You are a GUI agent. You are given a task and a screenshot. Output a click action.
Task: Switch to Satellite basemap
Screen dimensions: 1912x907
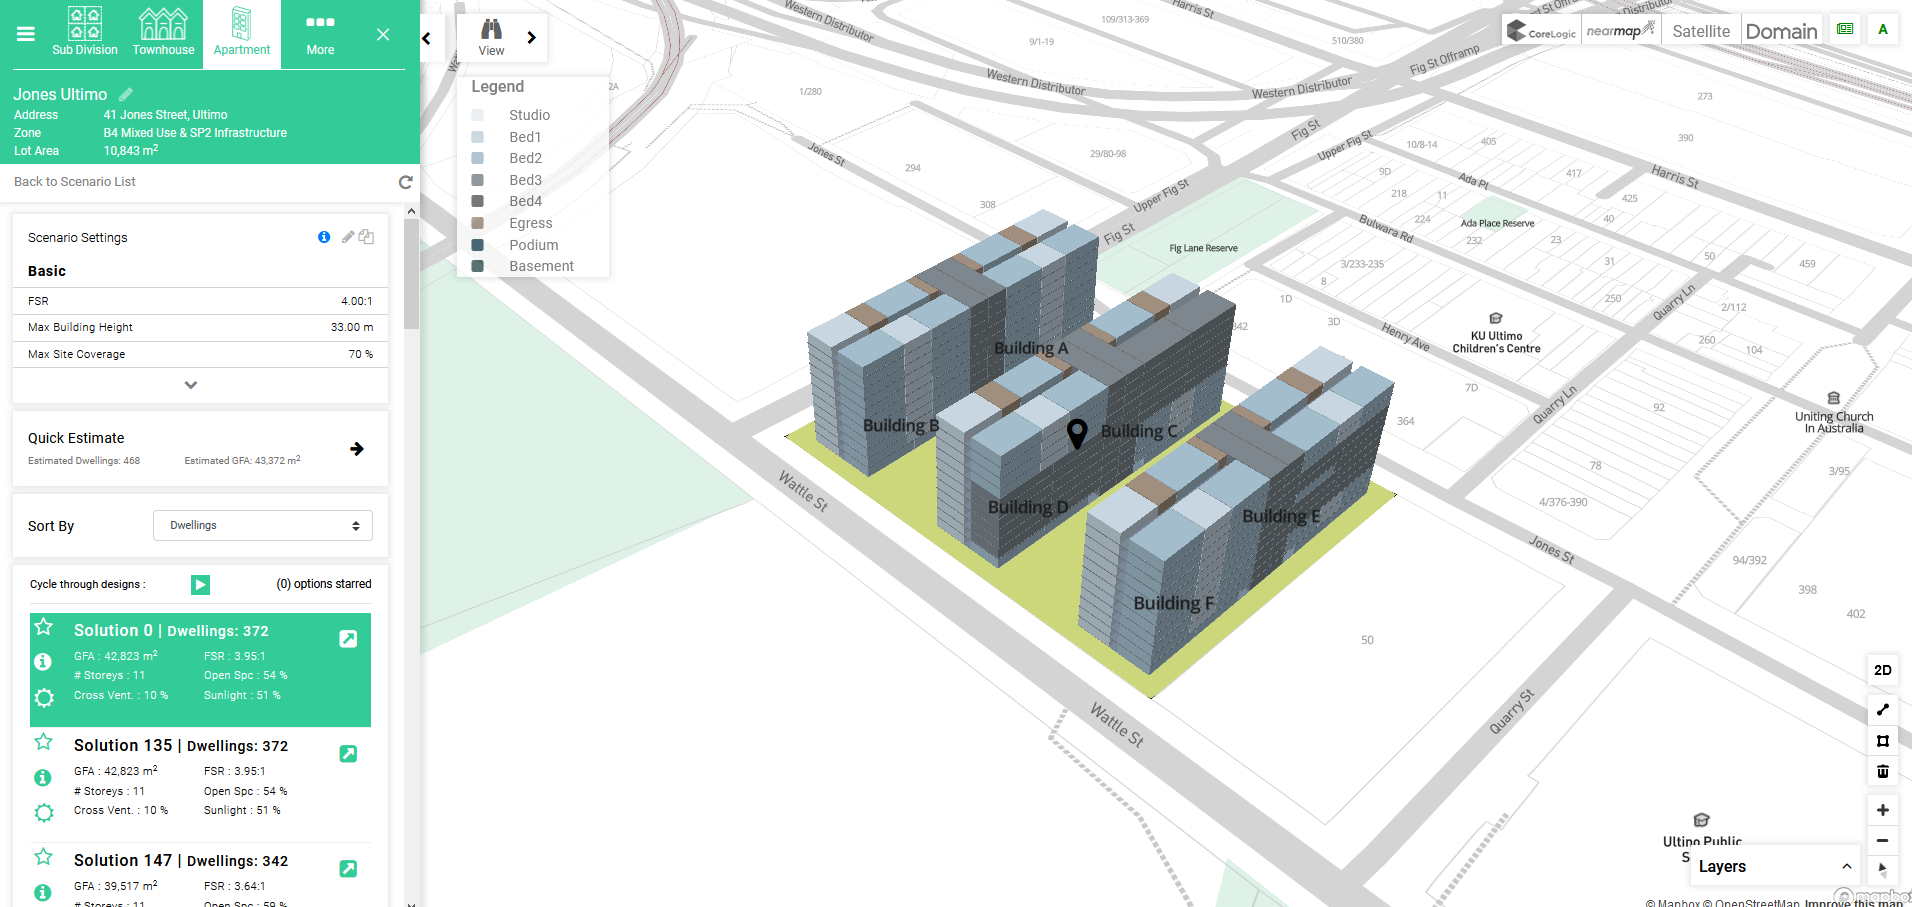tap(1701, 31)
